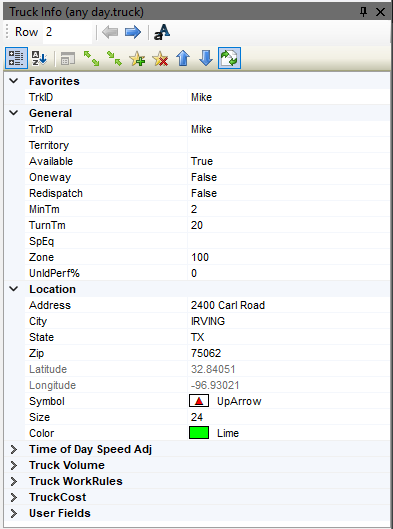Collapse the Location category
393x529 pixels.
(14, 289)
